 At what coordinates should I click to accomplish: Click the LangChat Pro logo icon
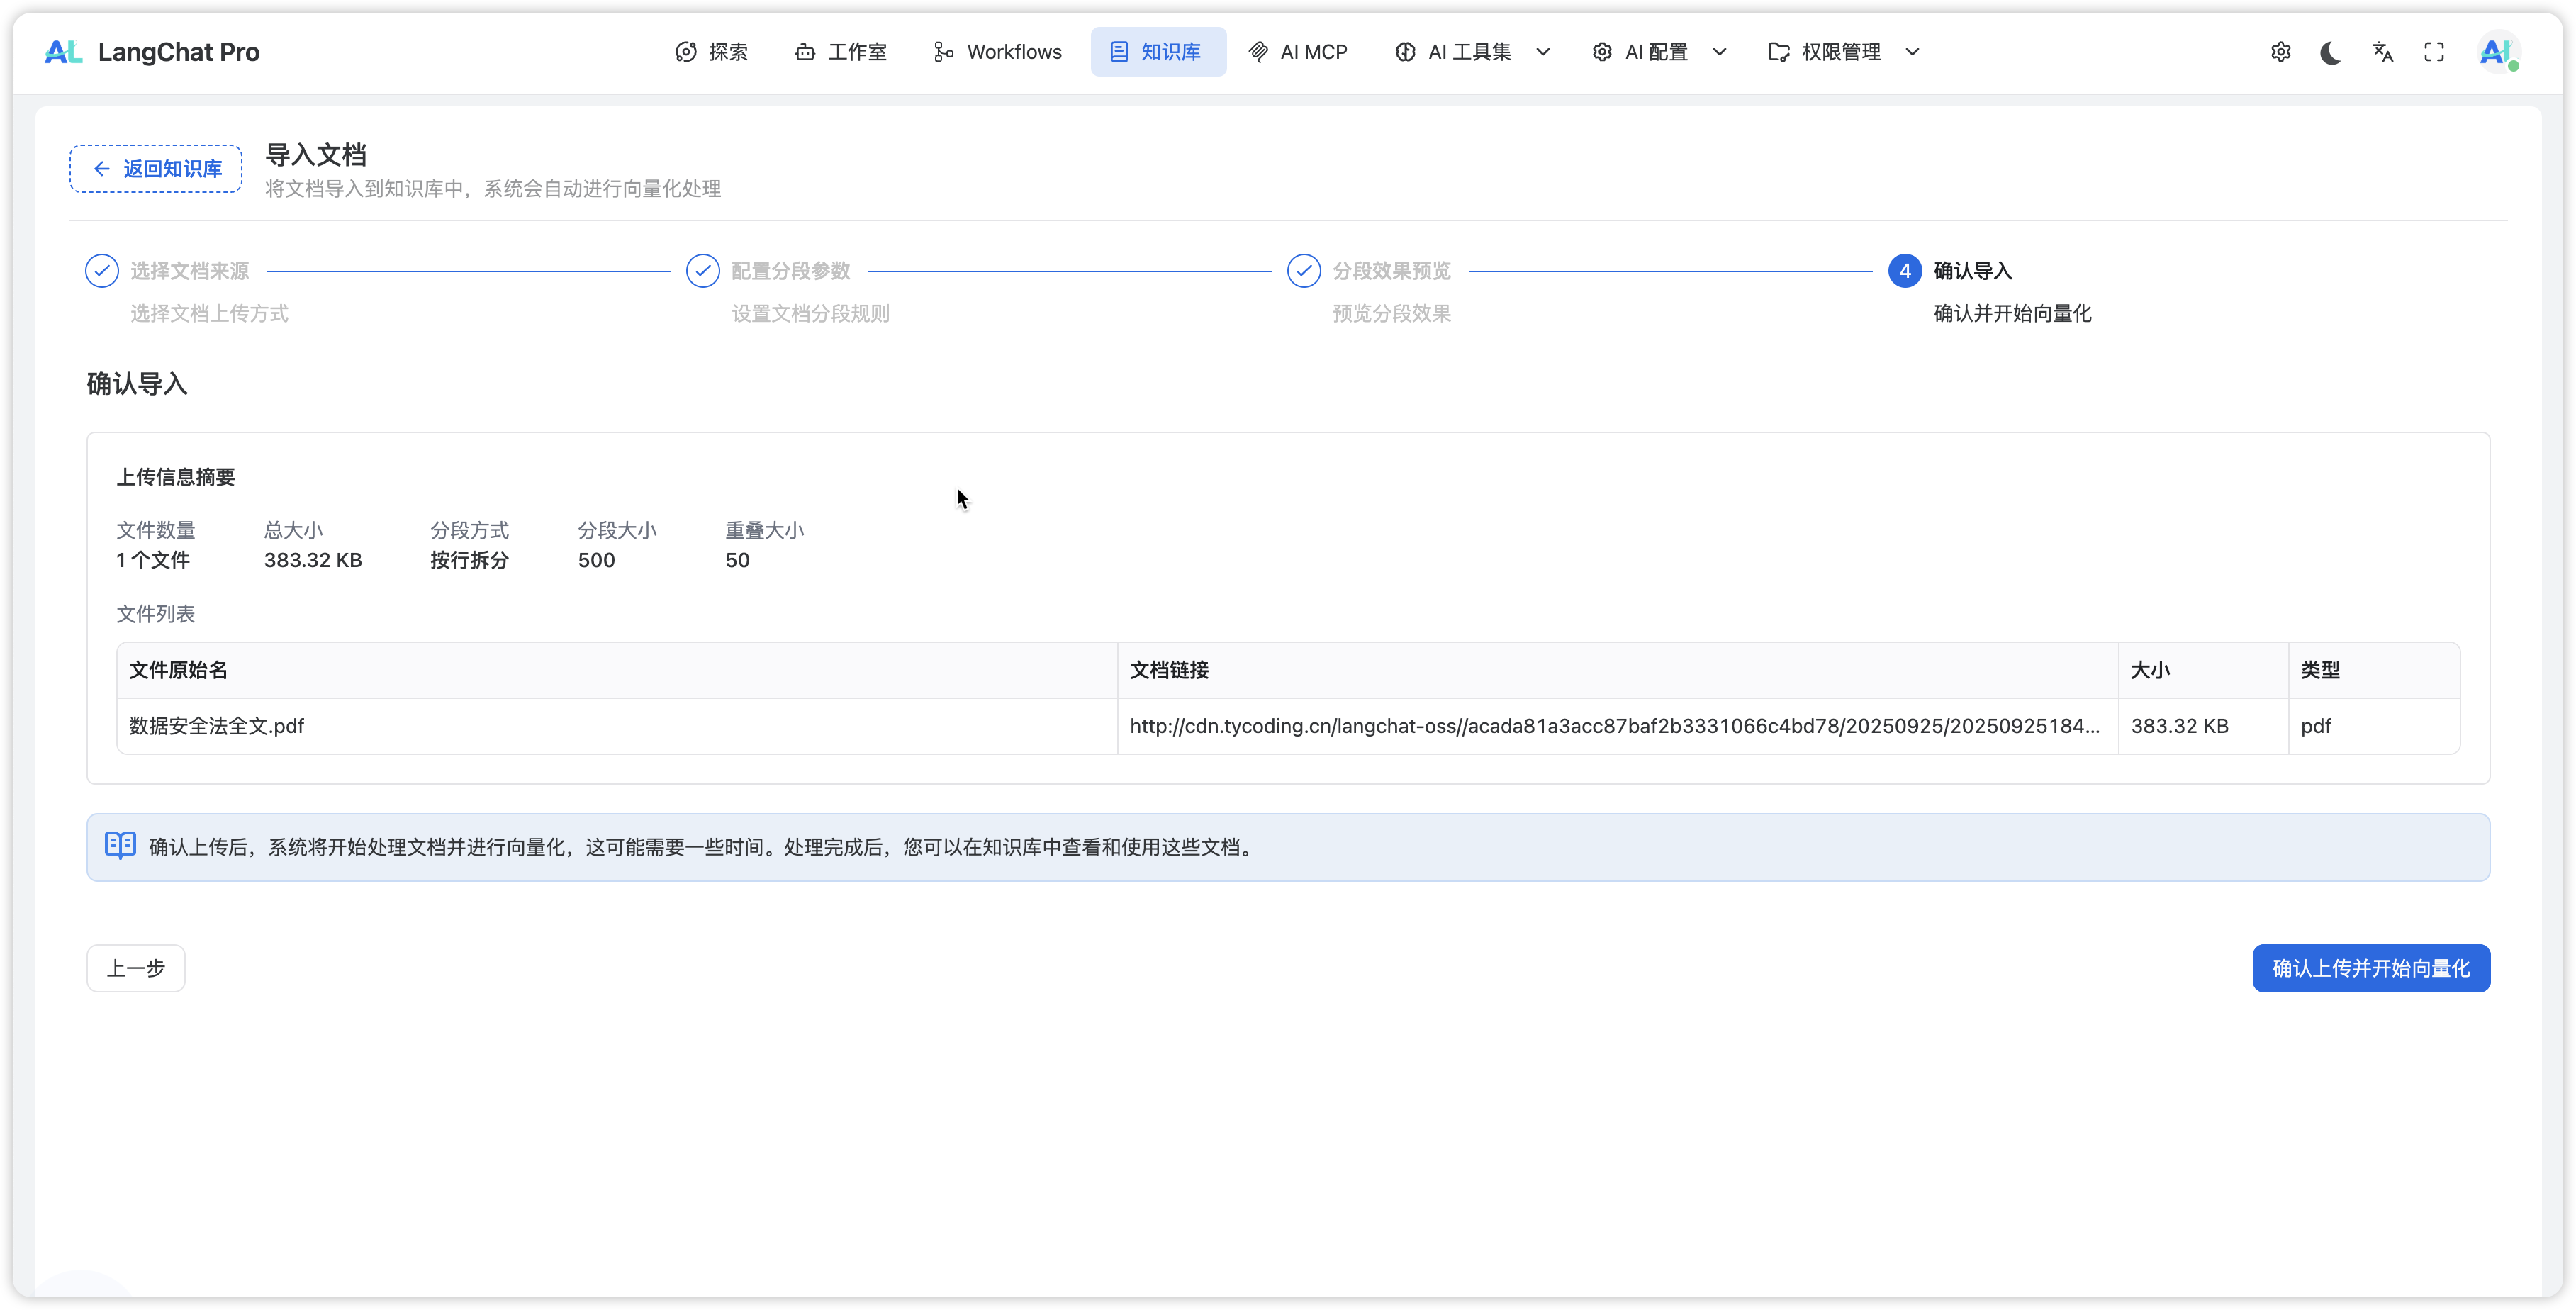tap(63, 52)
